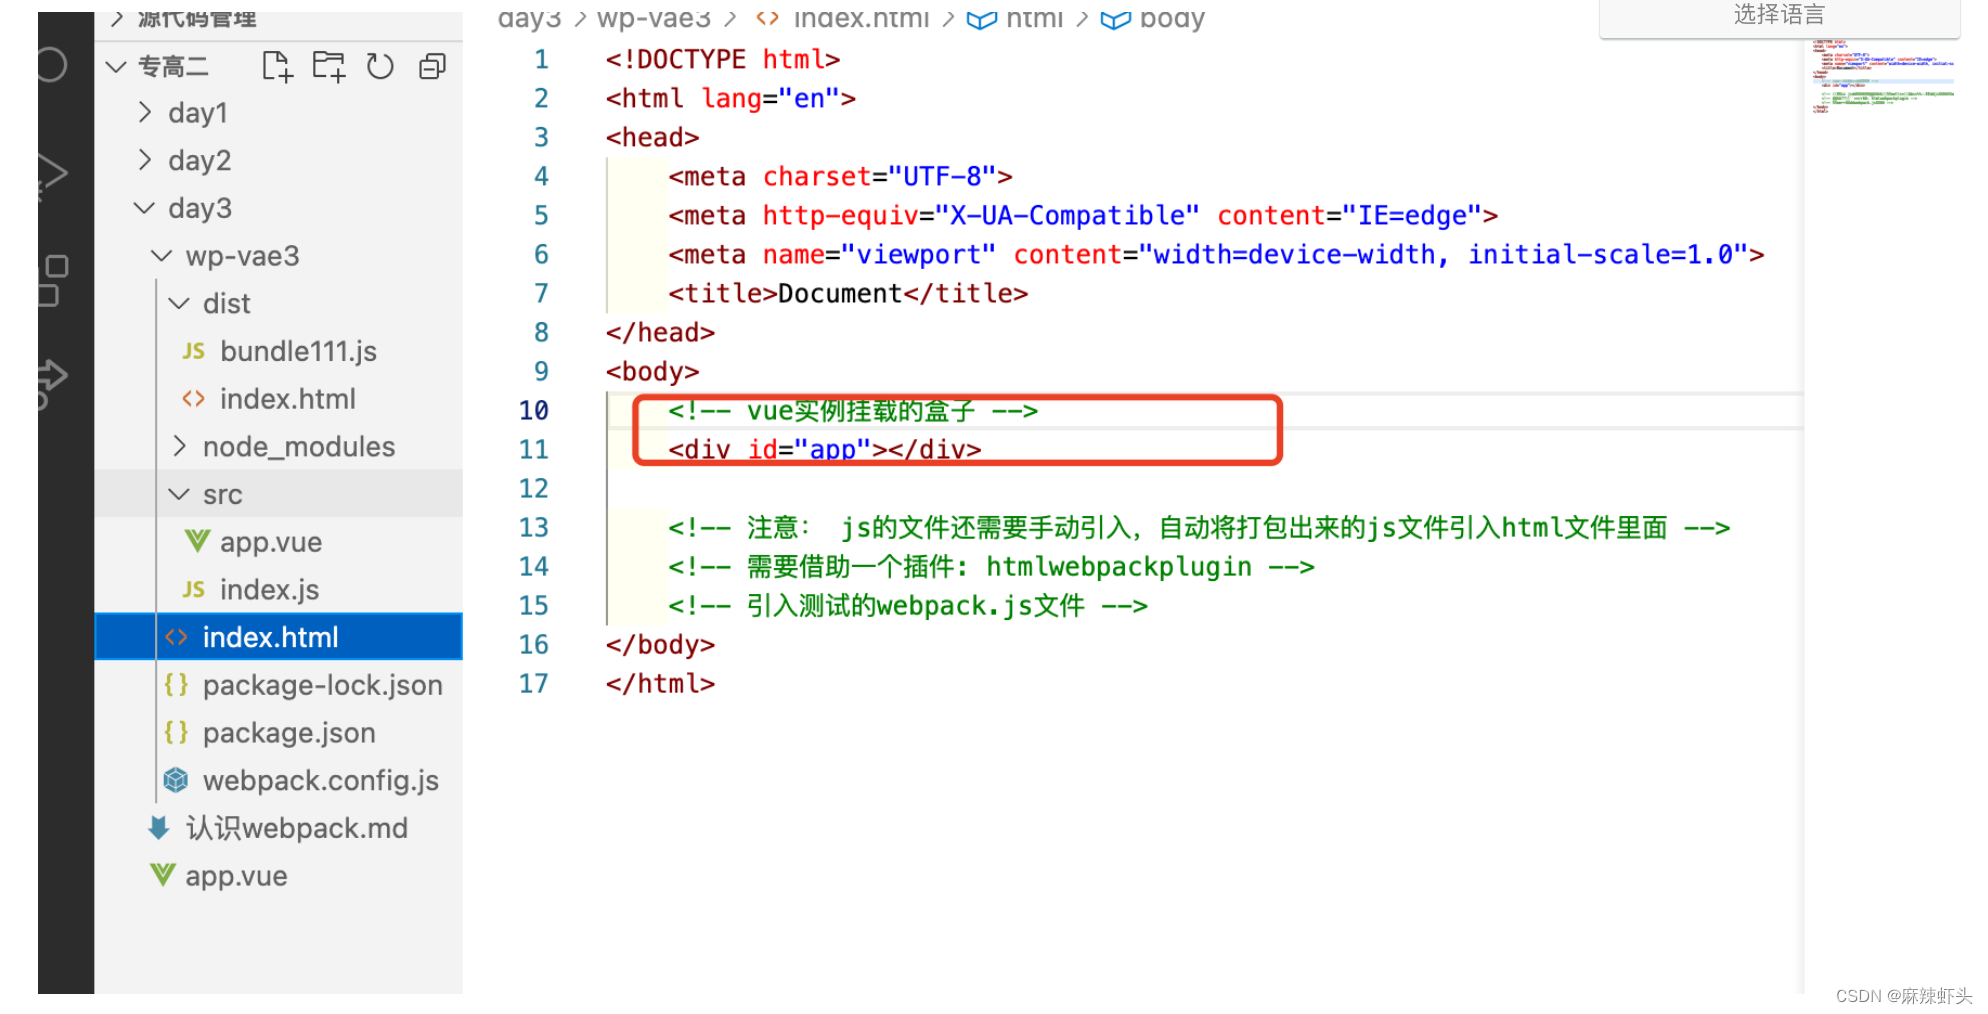The image size is (1988, 1014).
Task: Expand the node_modules folder
Action: pos(180,446)
